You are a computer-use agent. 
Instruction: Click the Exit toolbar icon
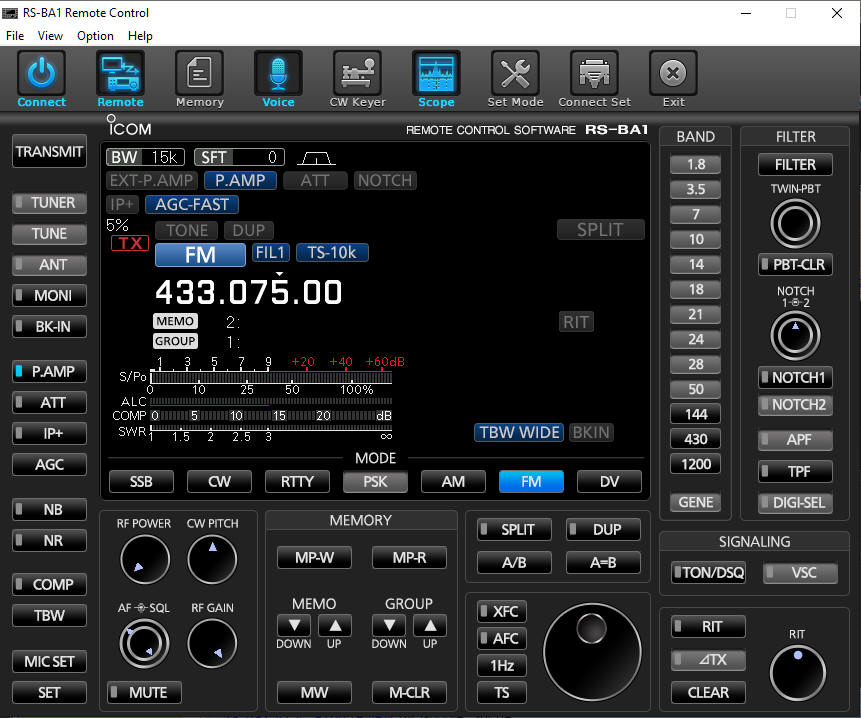(x=673, y=74)
